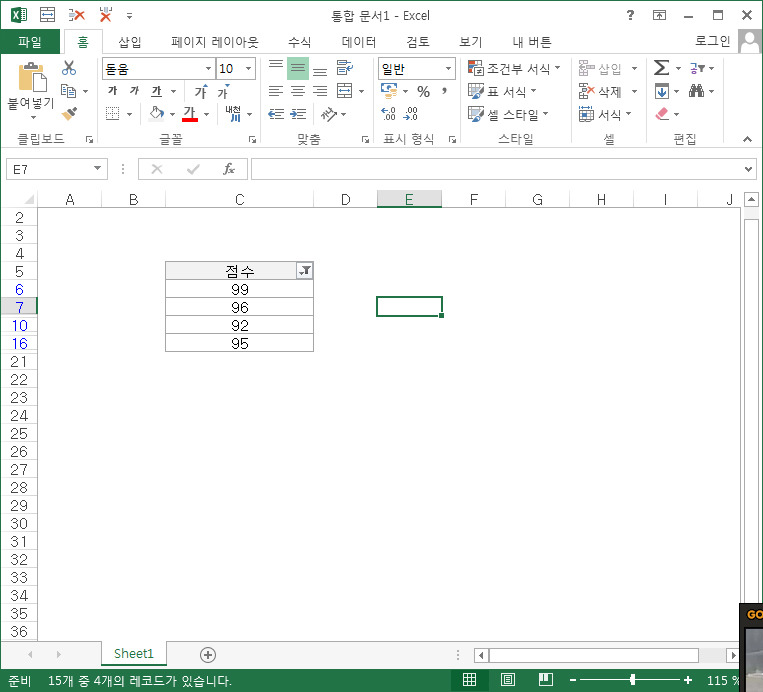The image size is (763, 692).
Task: Select the Sheet1 tab
Action: tap(134, 654)
